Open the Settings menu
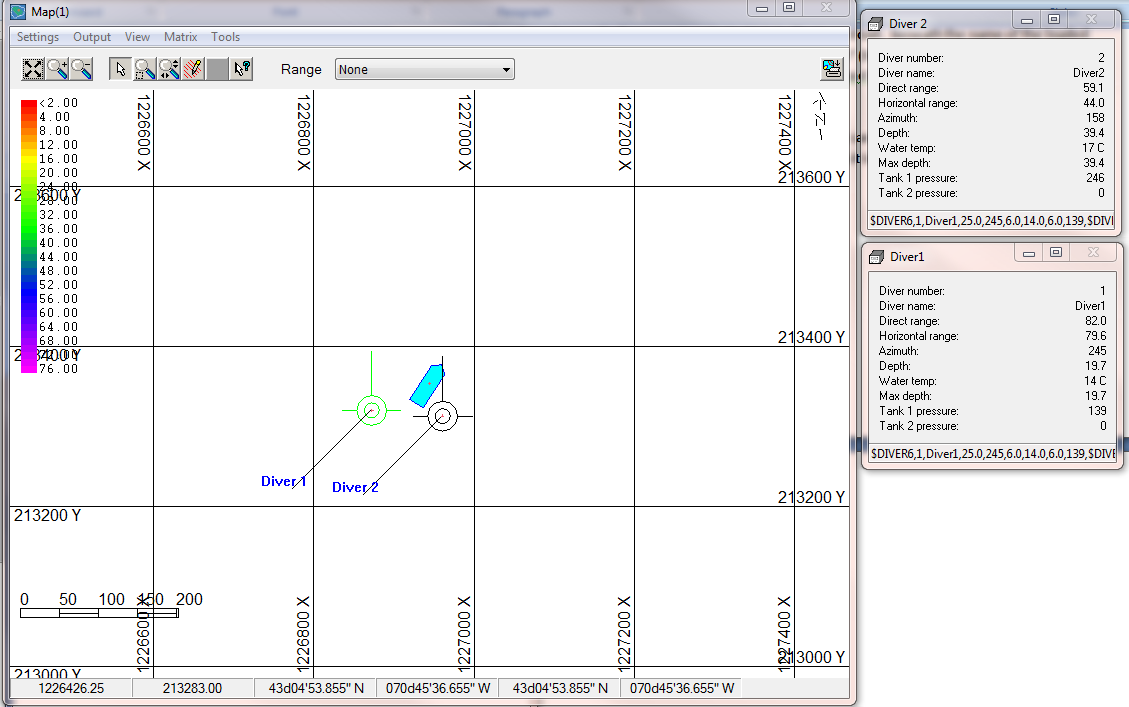Image resolution: width=1129 pixels, height=707 pixels. [38, 37]
